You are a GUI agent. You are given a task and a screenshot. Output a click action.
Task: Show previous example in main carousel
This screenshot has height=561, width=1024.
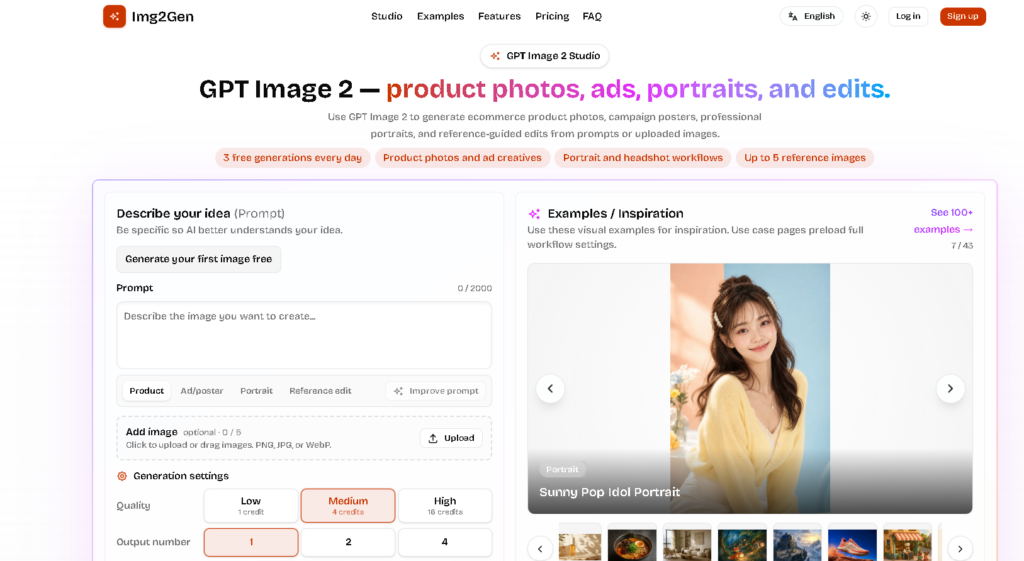point(551,389)
